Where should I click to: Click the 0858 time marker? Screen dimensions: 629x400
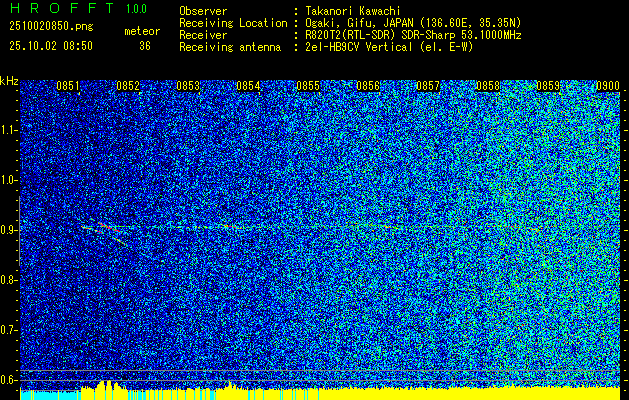[x=488, y=86]
